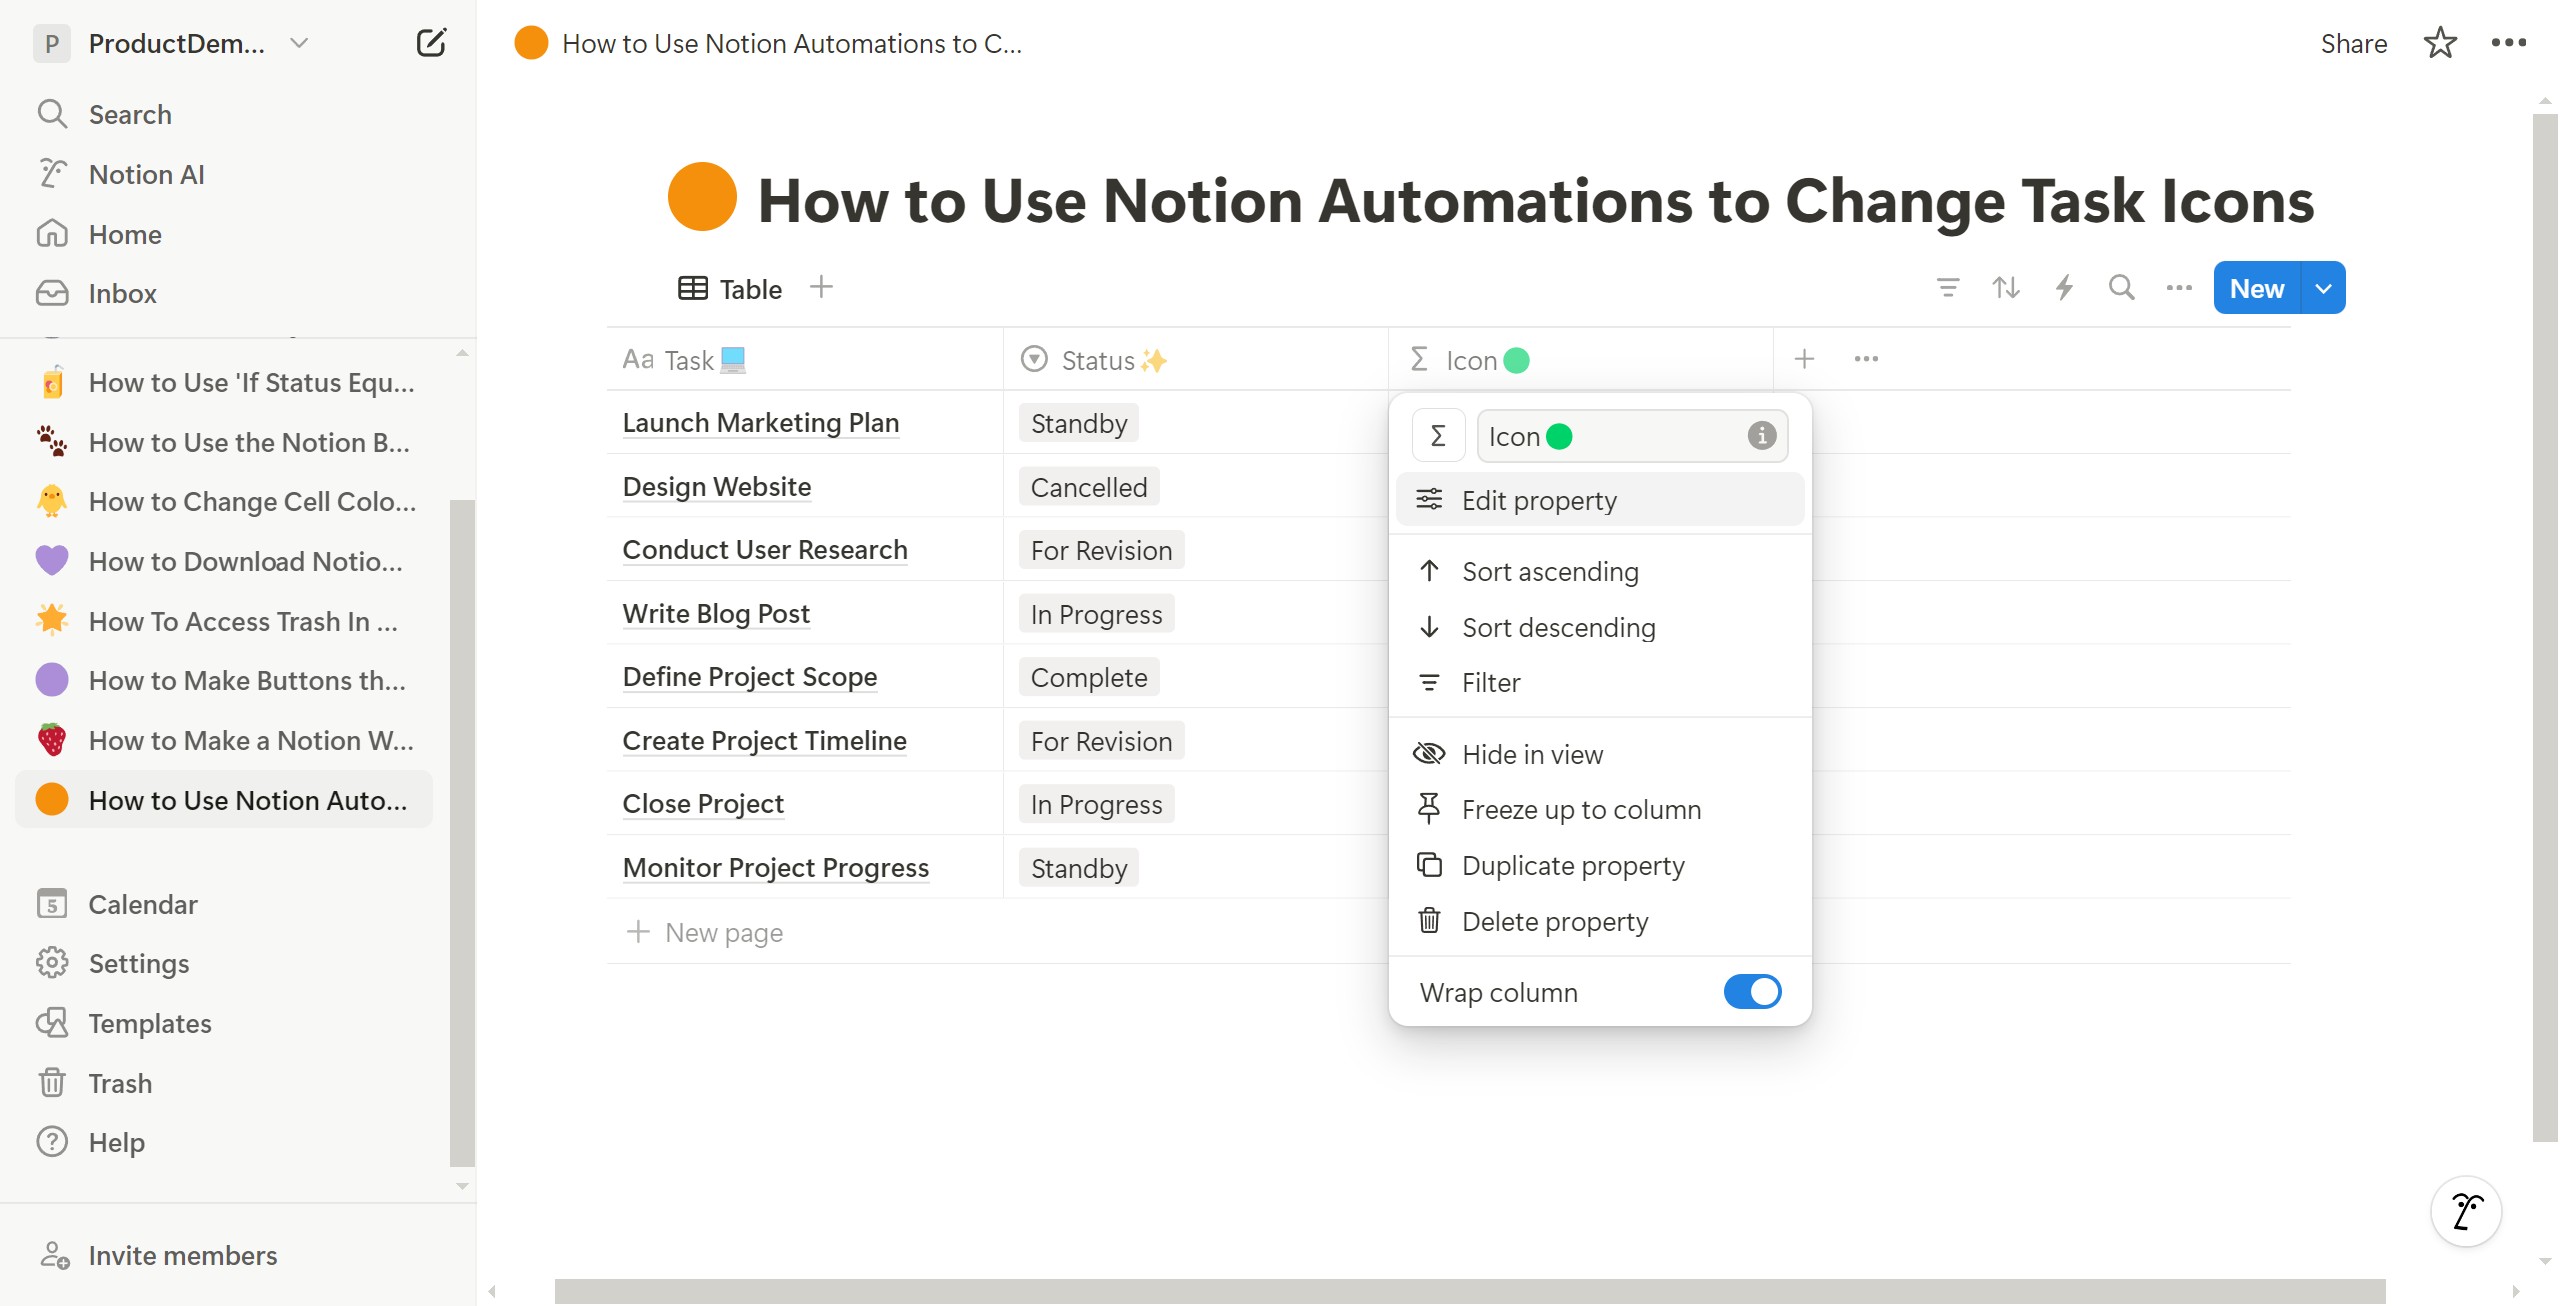
Task: Click the new page compose icon
Action: pos(430,43)
